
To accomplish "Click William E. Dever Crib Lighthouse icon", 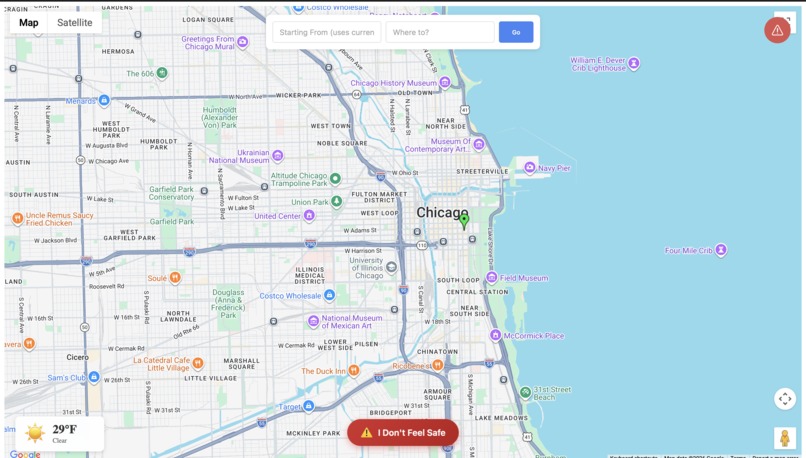I will [x=634, y=63].
